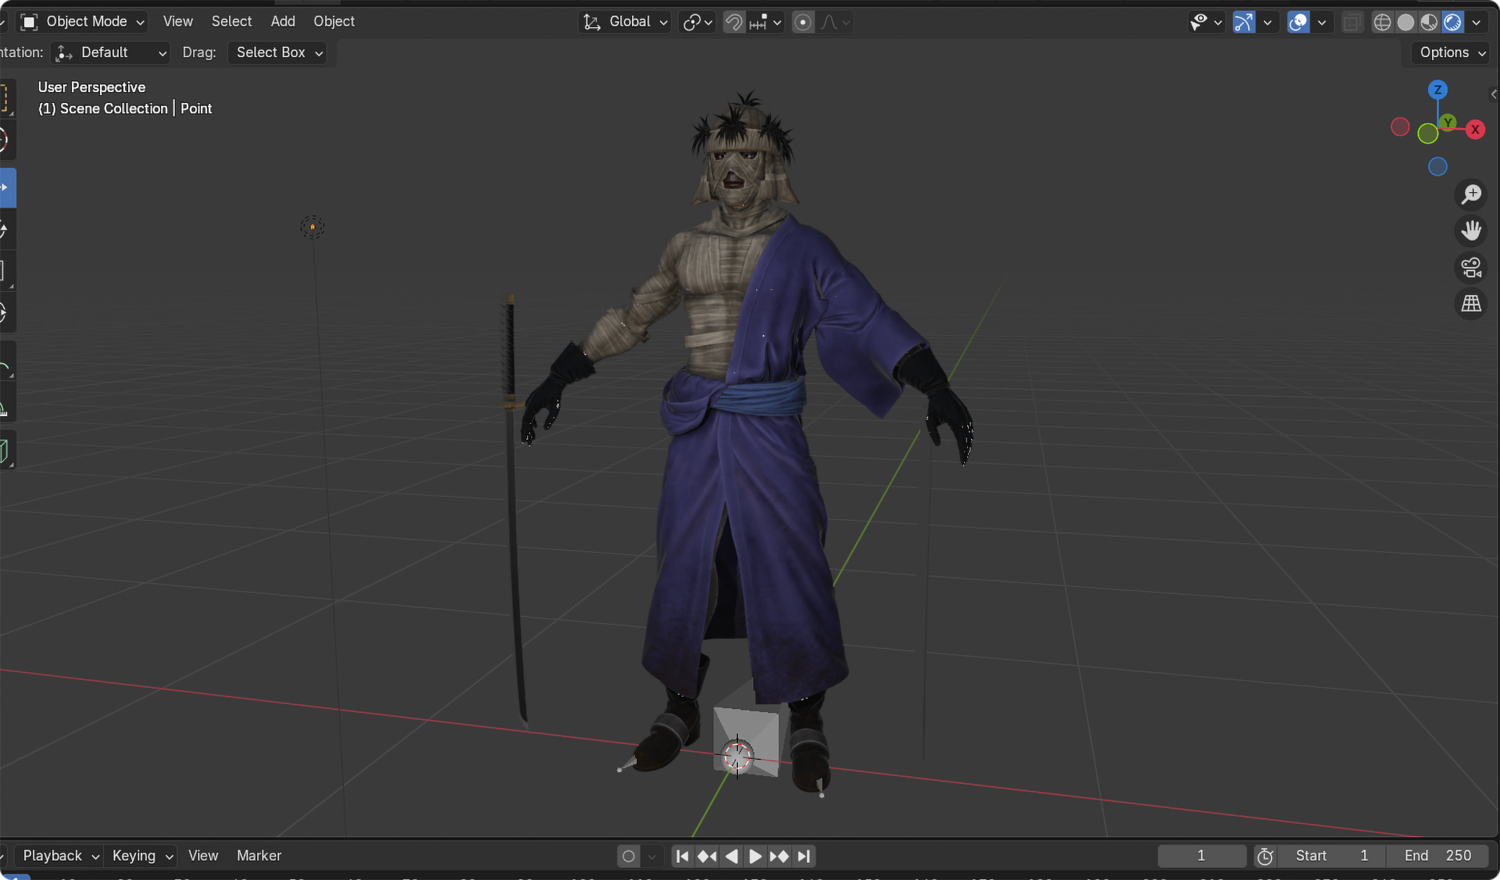This screenshot has height=880, width=1500.
Task: Click the red X axis gizmo ball
Action: (x=1475, y=129)
